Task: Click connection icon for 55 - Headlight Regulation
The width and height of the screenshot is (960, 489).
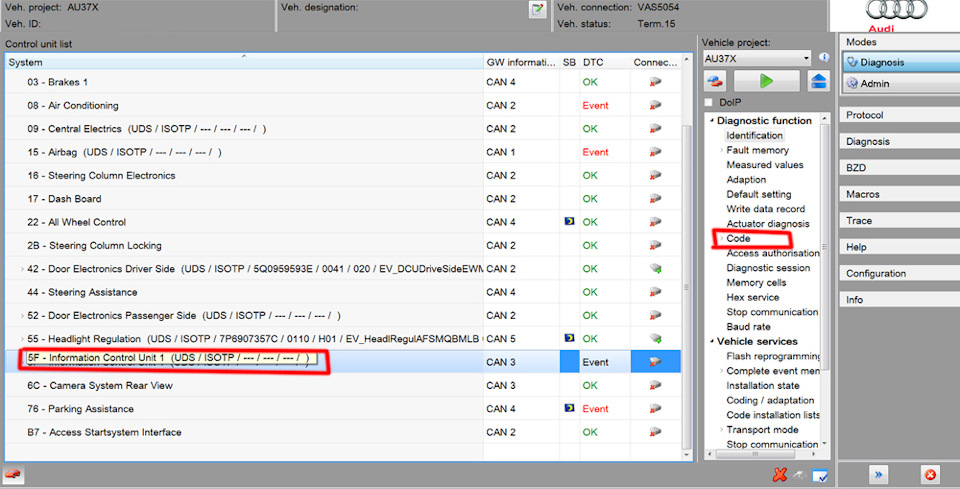Action: 655,338
